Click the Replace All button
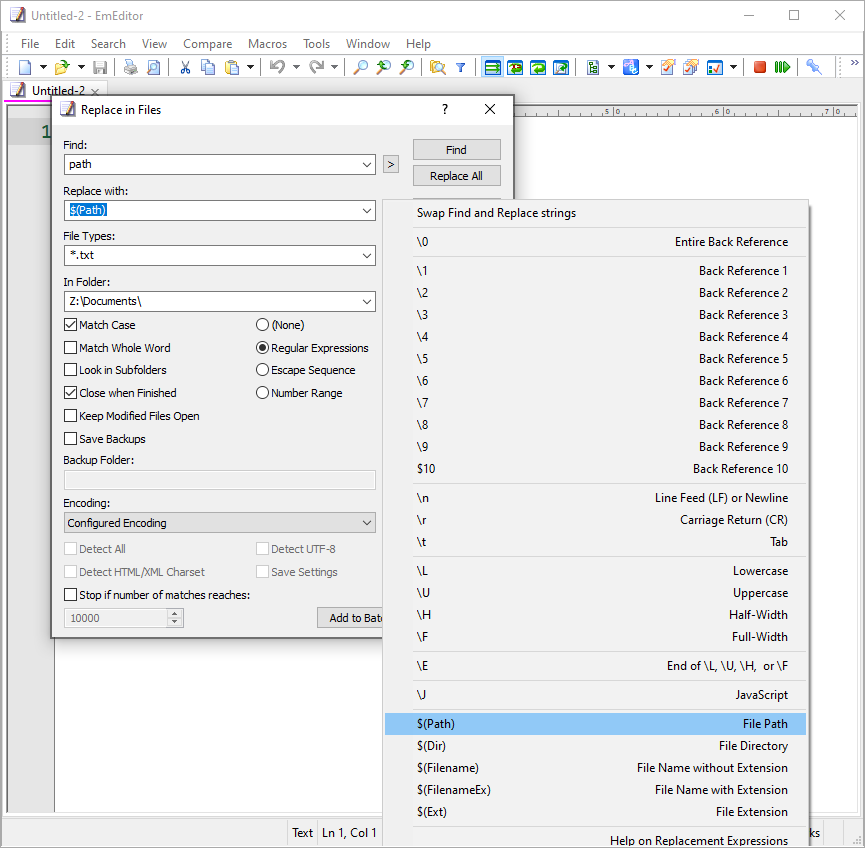 456,175
